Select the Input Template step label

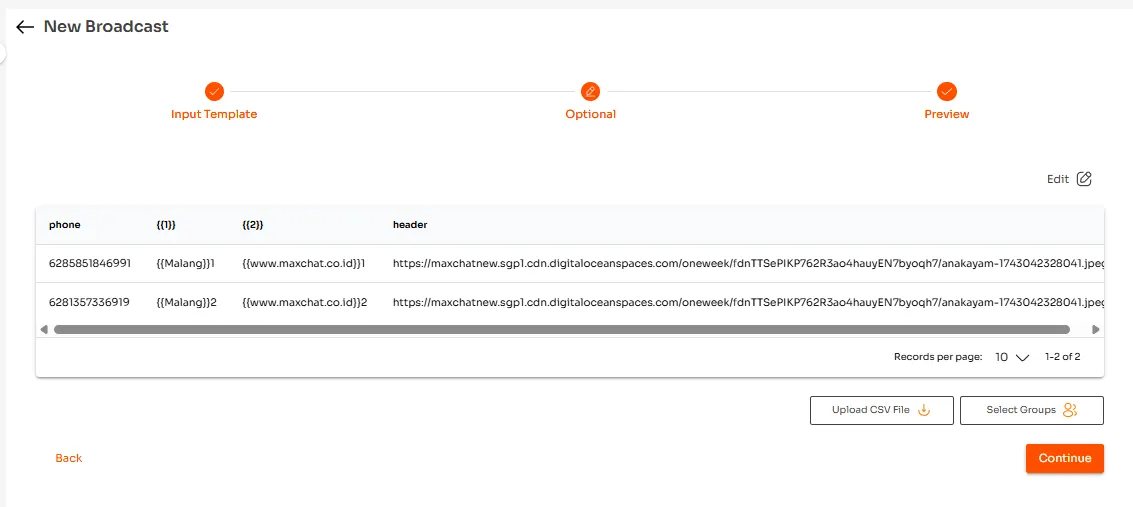click(x=214, y=114)
